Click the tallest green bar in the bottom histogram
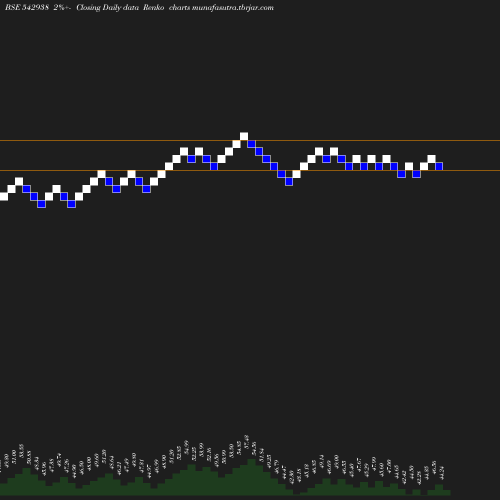 click(251, 477)
